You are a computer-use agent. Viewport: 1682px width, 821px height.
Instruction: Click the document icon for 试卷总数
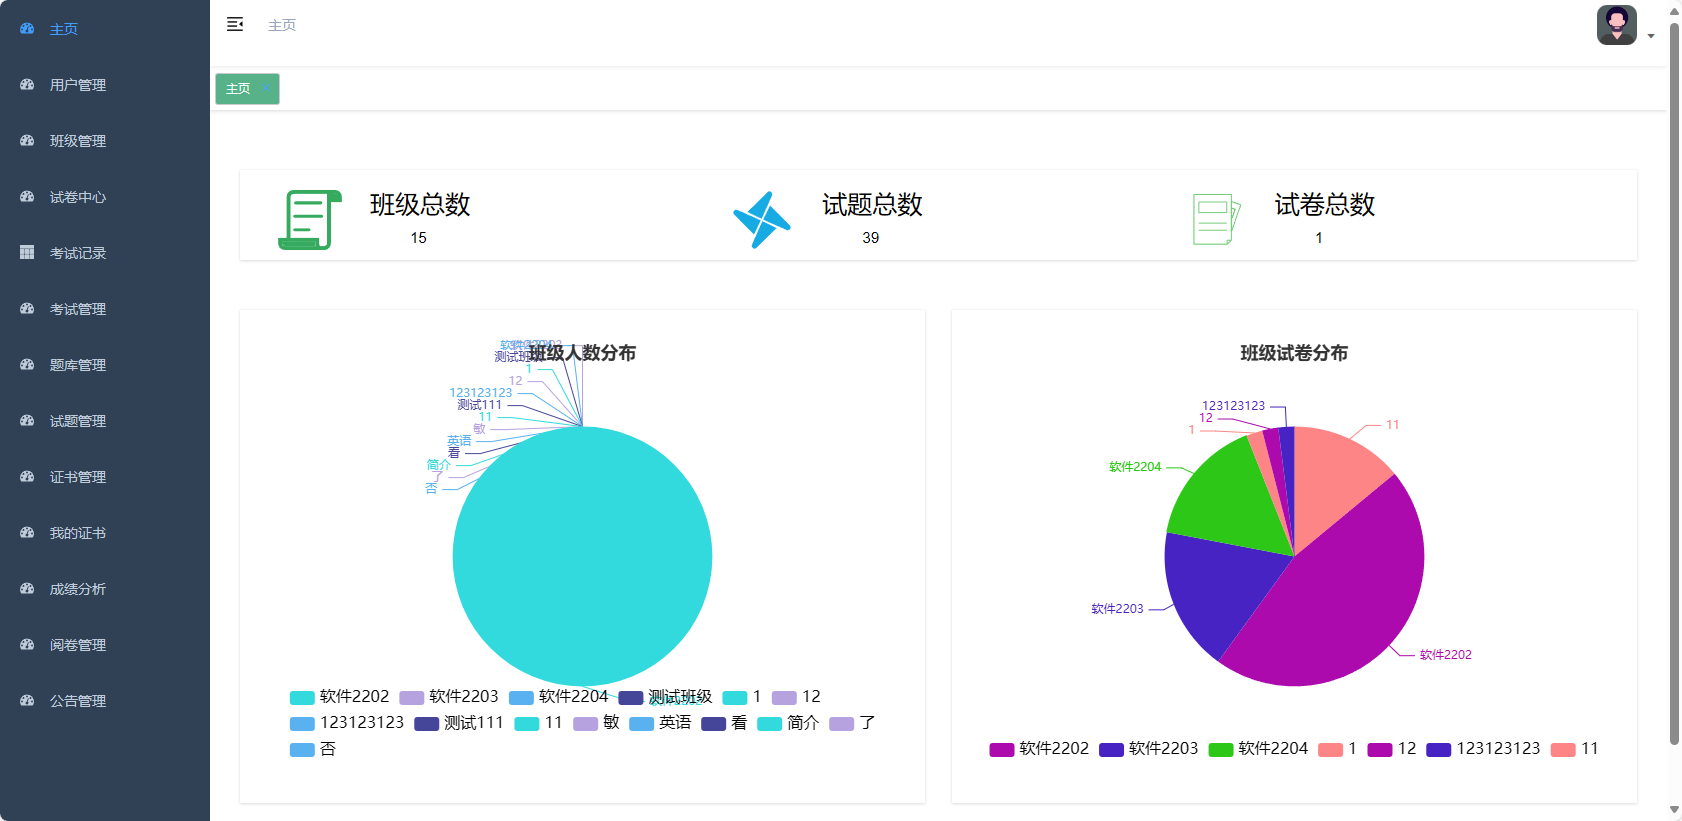click(1215, 219)
